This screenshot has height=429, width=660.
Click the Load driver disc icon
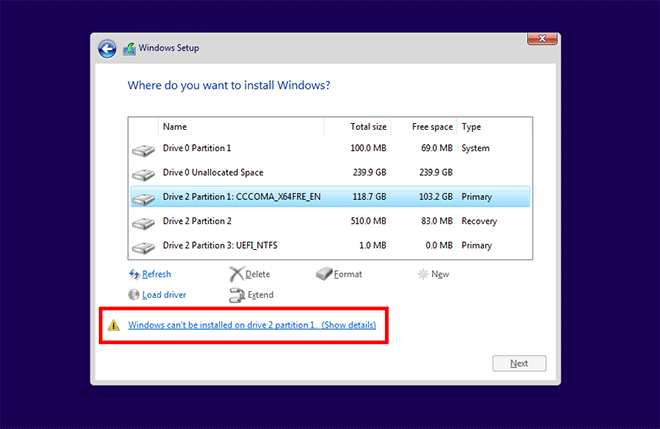pyautogui.click(x=134, y=295)
